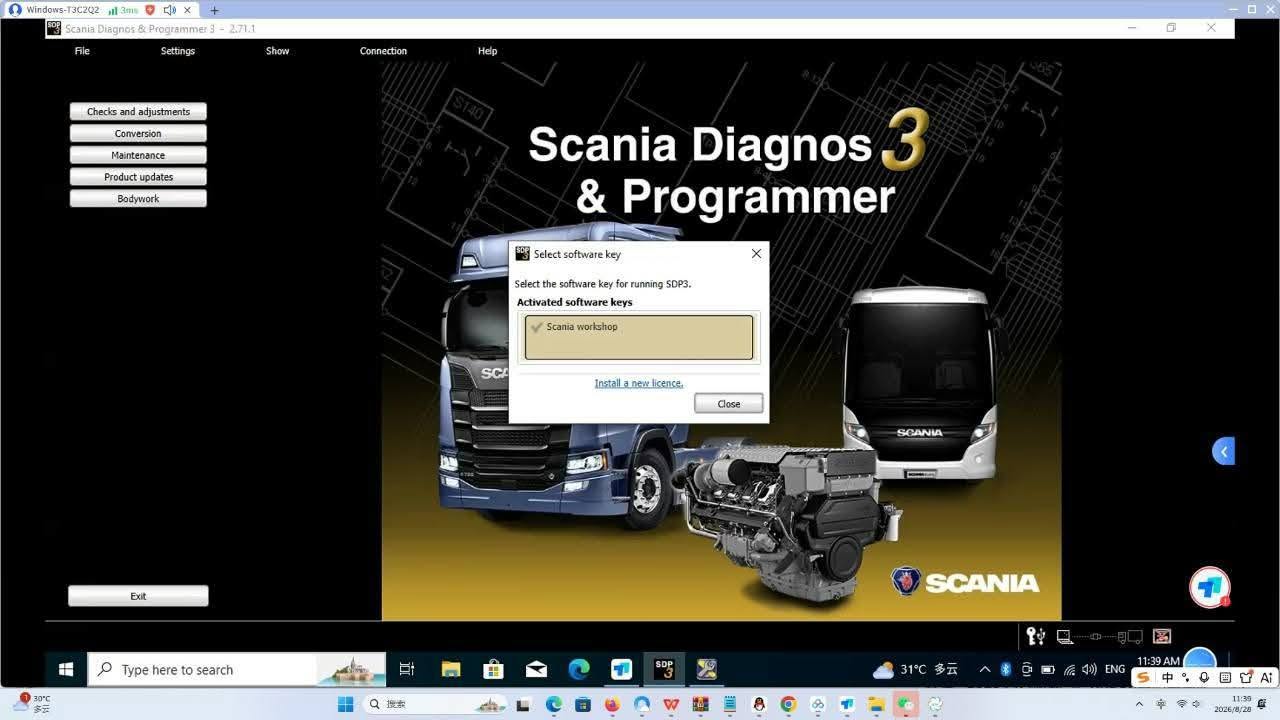This screenshot has width=1280, height=720.
Task: Click the local Wi-Fi tray icon
Action: pyautogui.click(x=1181, y=704)
